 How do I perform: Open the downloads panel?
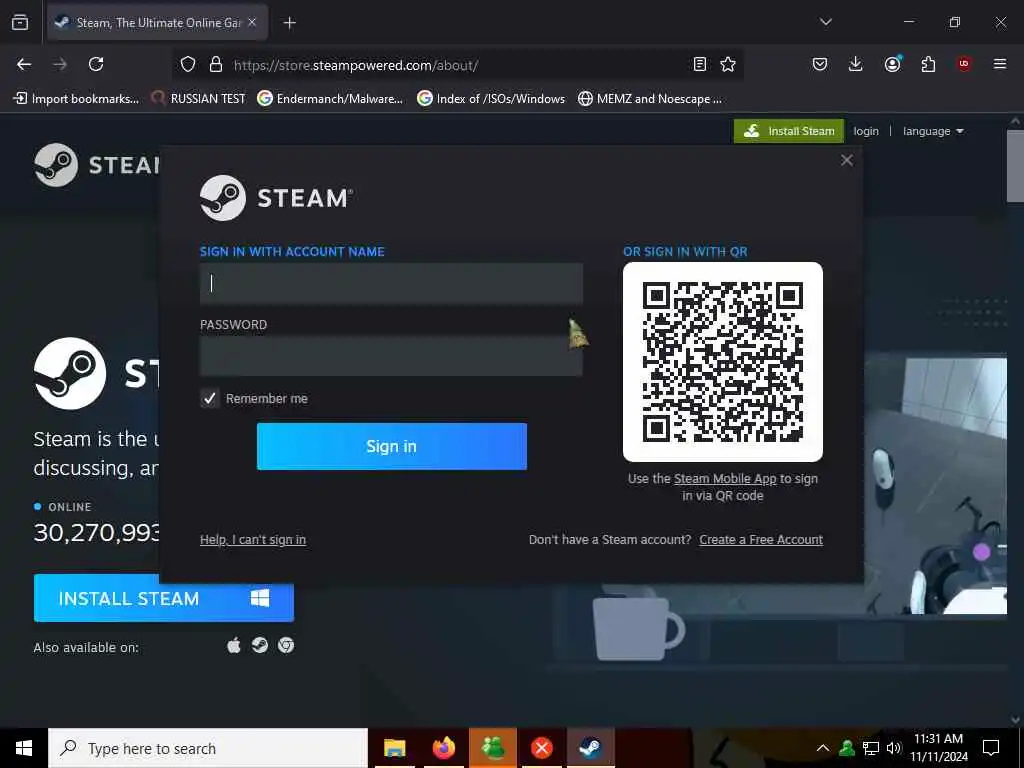click(856, 64)
